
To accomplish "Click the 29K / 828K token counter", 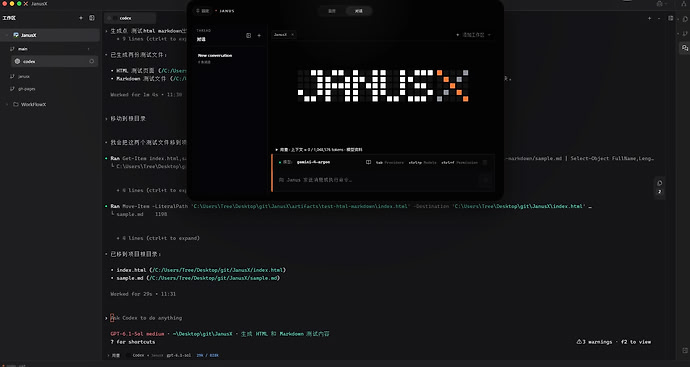I will tap(207, 355).
